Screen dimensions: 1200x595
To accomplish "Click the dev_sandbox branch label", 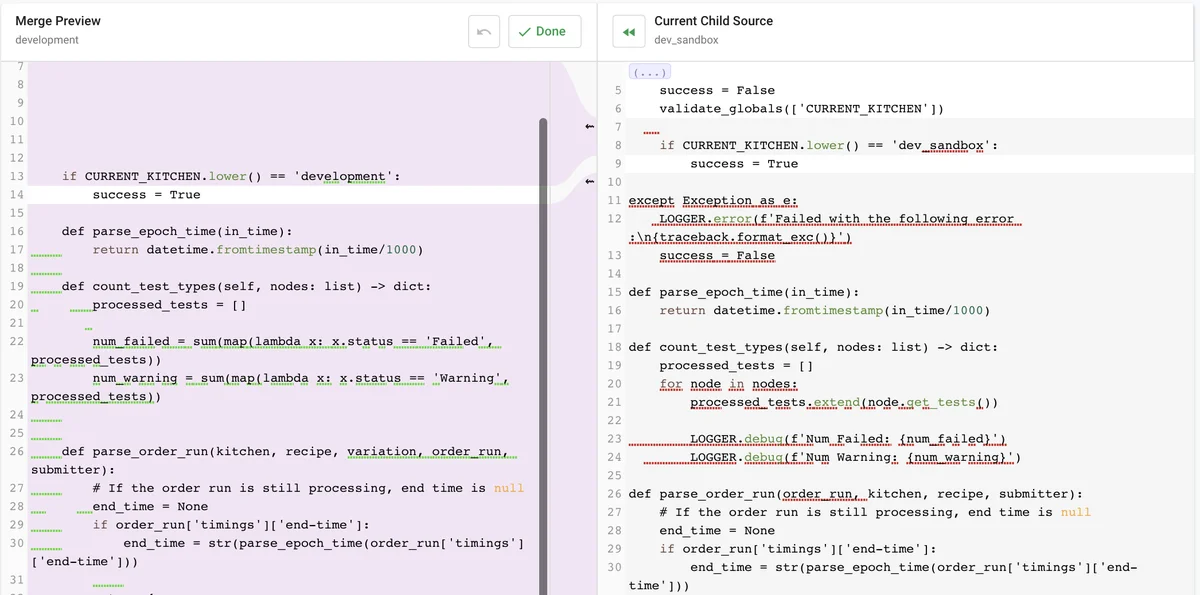I will [x=686, y=40].
